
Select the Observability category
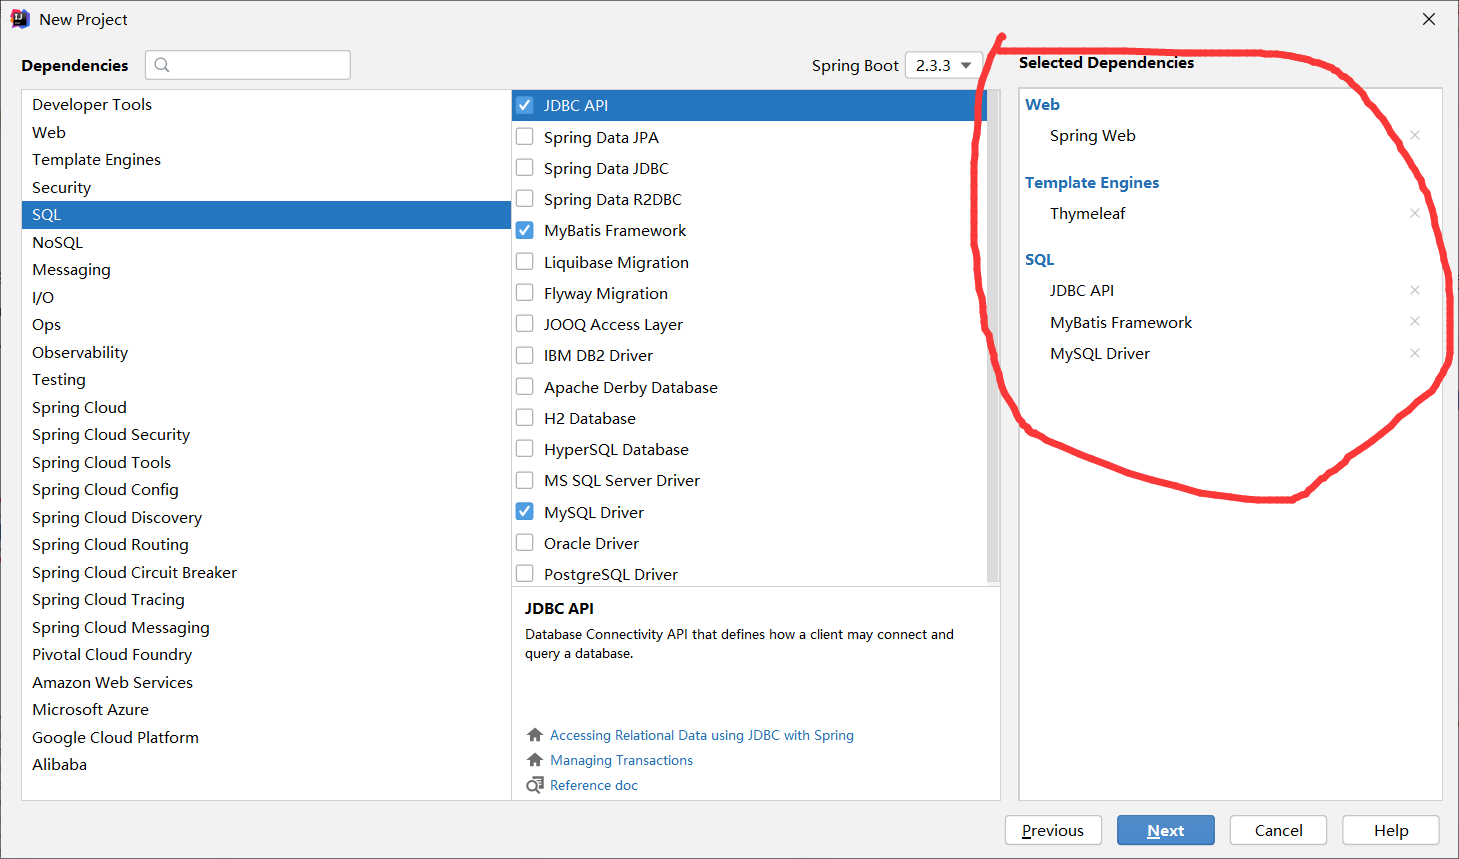tap(266, 352)
